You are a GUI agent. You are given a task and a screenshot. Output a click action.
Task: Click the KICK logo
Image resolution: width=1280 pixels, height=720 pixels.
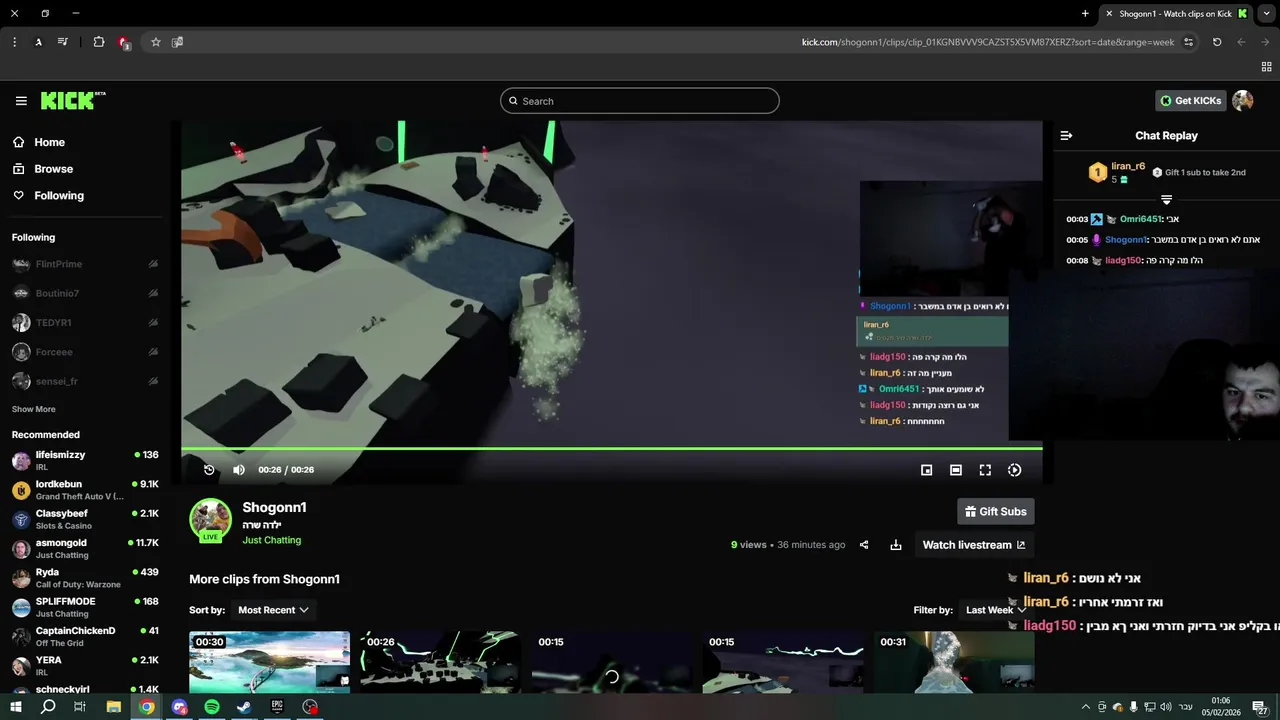[73, 100]
